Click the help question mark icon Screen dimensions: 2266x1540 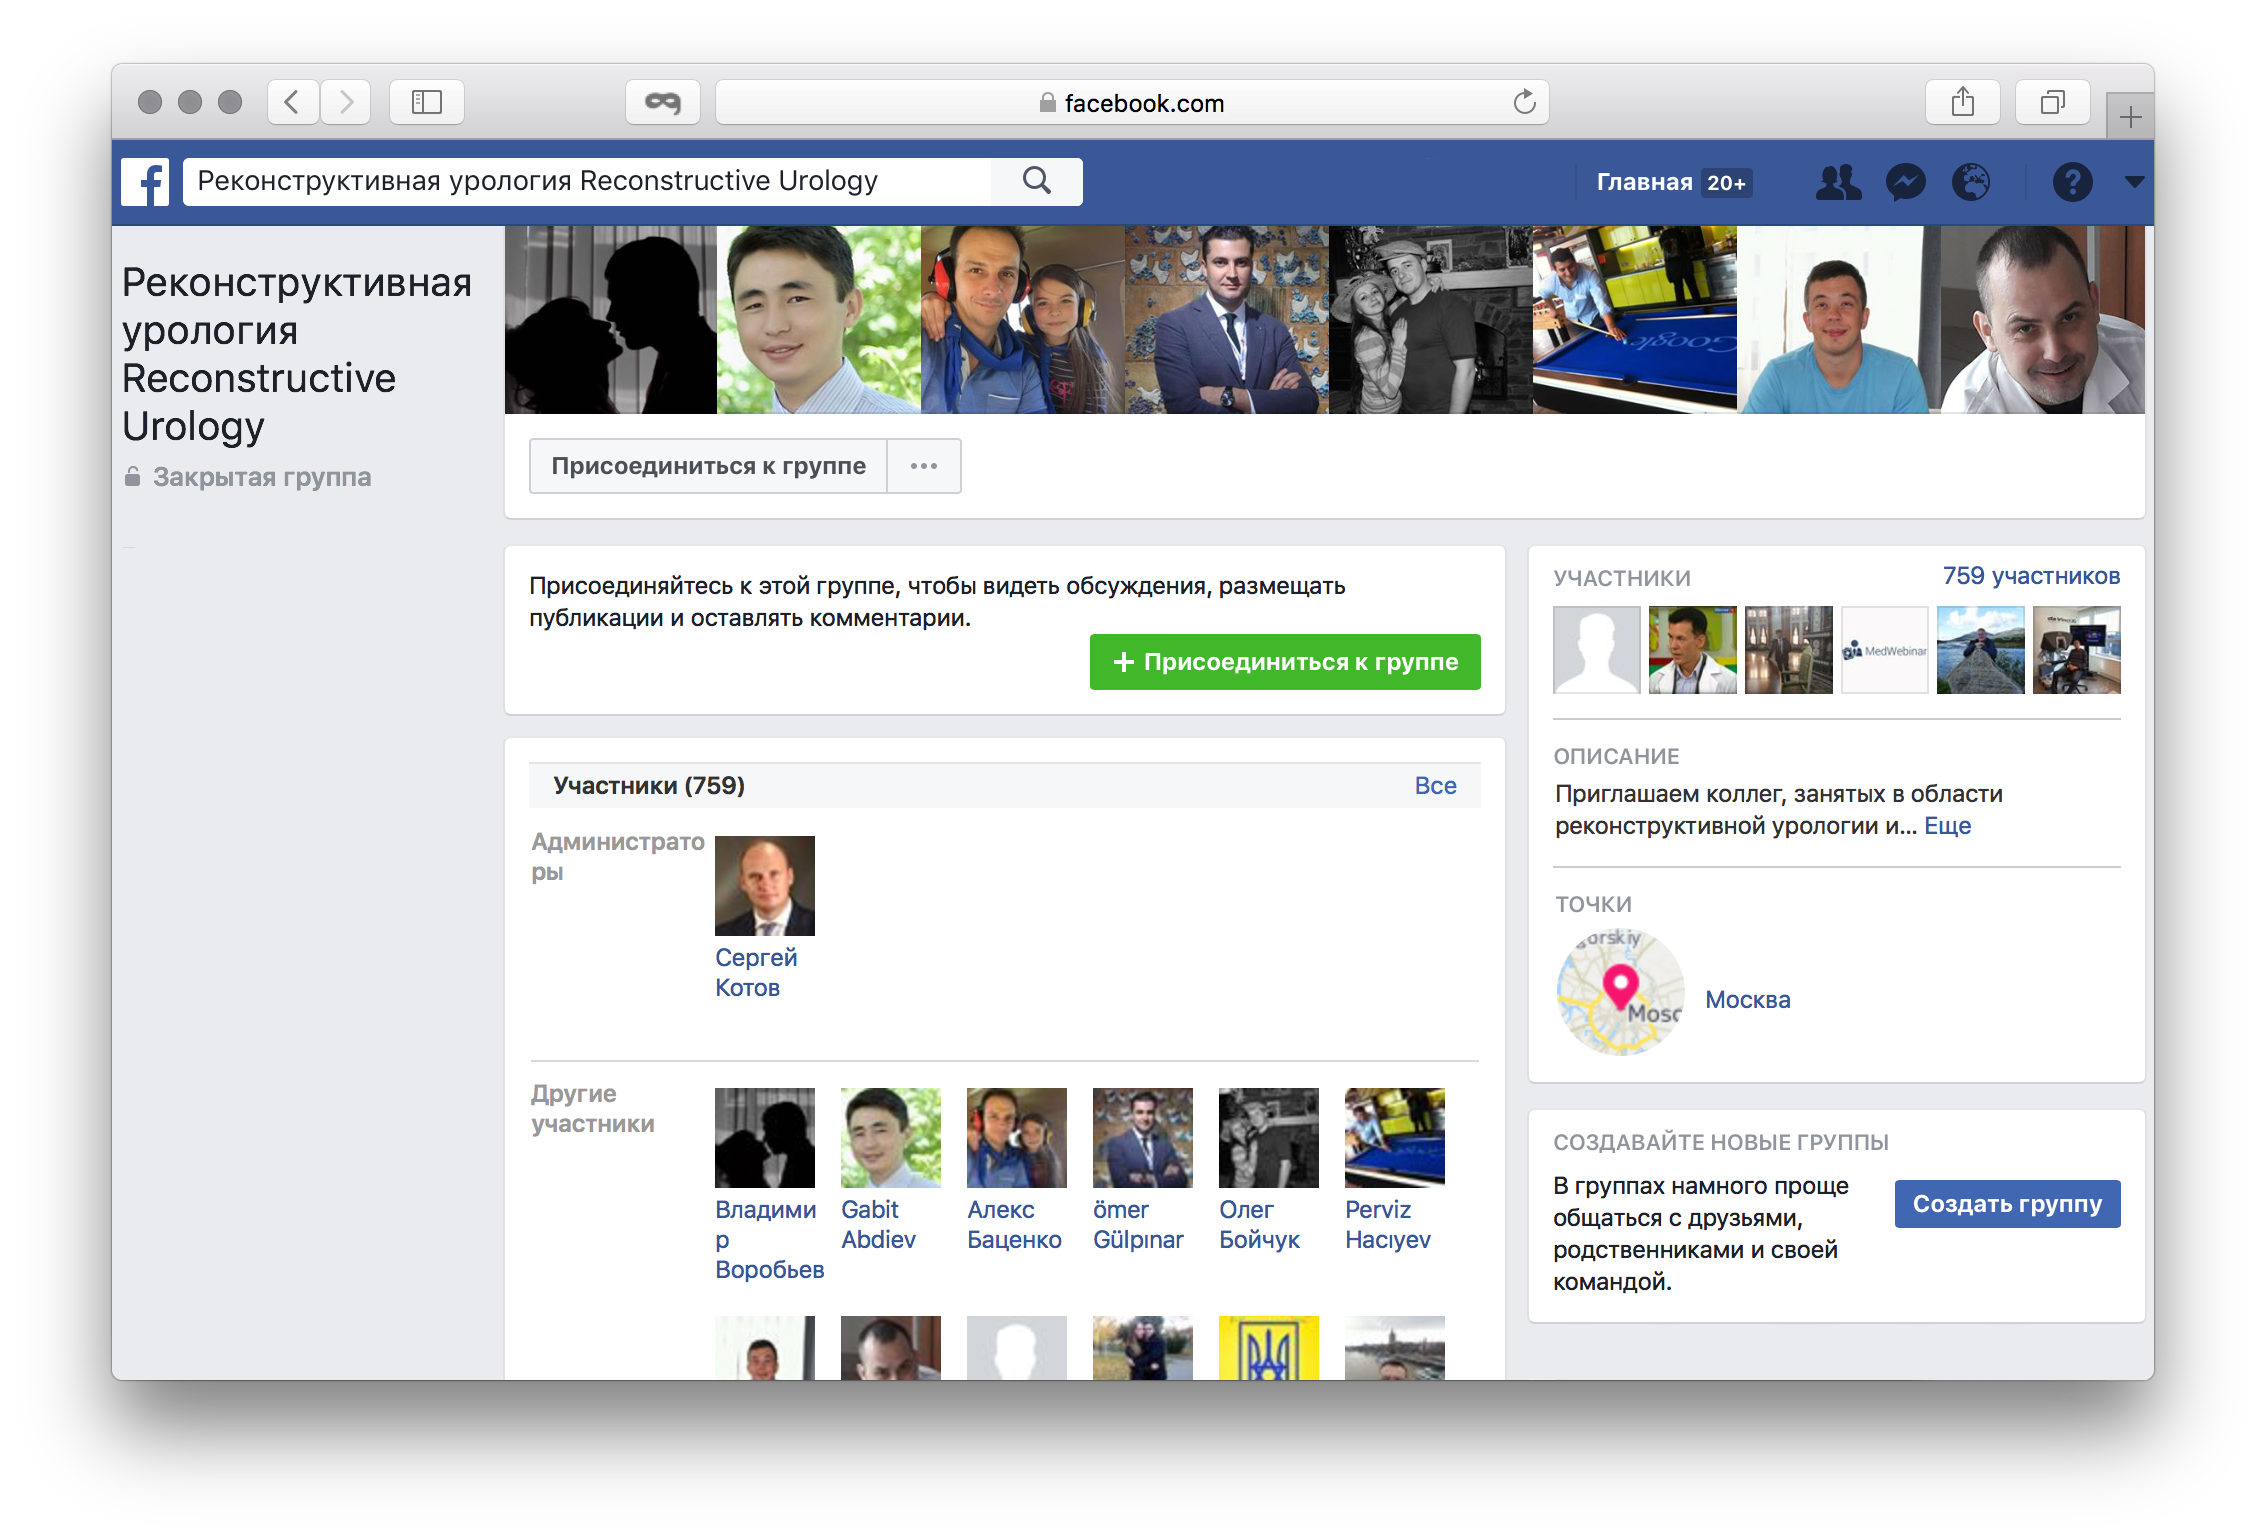click(x=2072, y=182)
